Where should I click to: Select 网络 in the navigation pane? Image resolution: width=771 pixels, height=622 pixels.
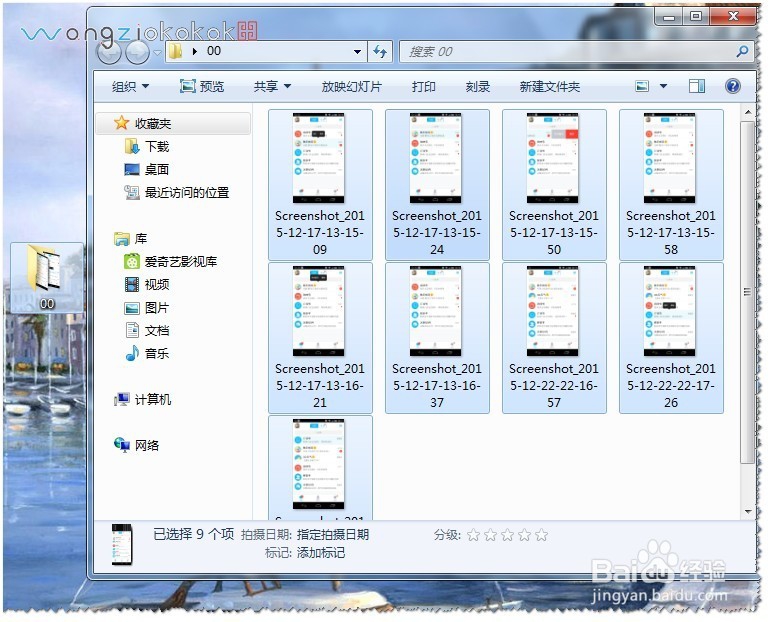click(x=136, y=445)
